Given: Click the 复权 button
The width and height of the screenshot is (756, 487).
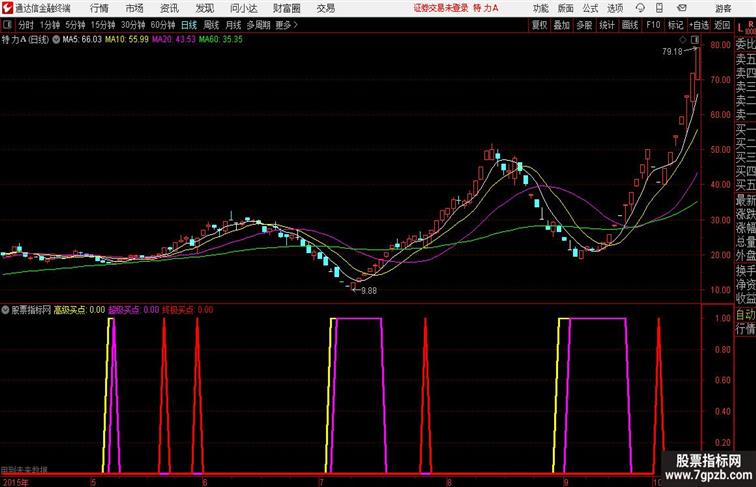Looking at the screenshot, I should click(539, 25).
